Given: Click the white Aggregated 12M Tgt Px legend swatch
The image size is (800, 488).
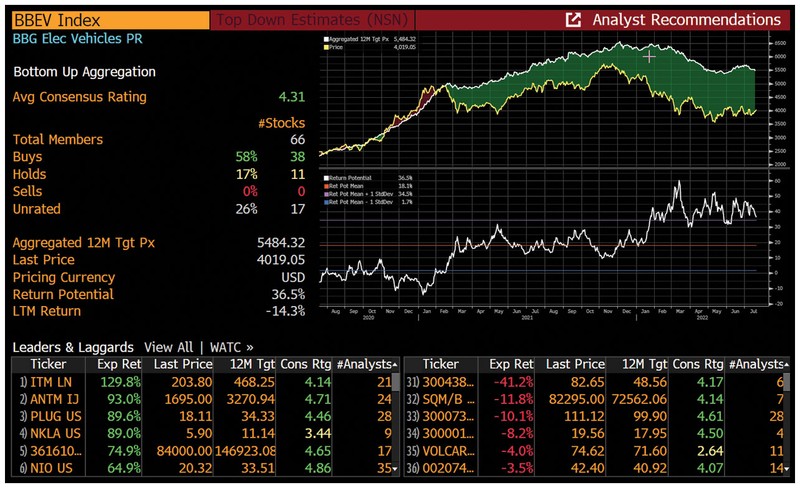Looking at the screenshot, I should click(x=327, y=39).
